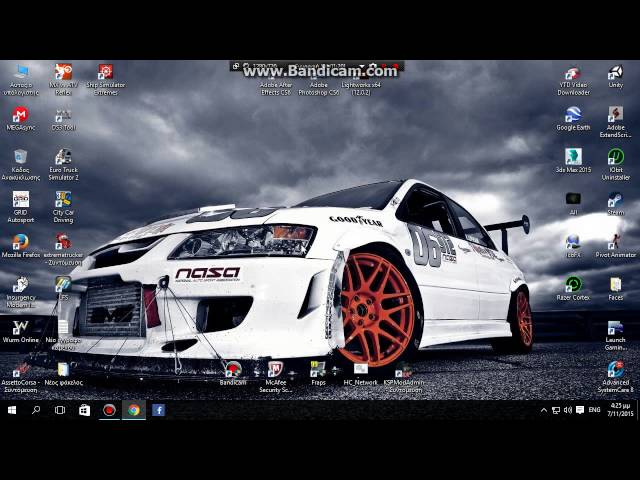Viewport: 640px width, 480px height.
Task: Open the Windows Store taskbar icon
Action: tap(84, 410)
